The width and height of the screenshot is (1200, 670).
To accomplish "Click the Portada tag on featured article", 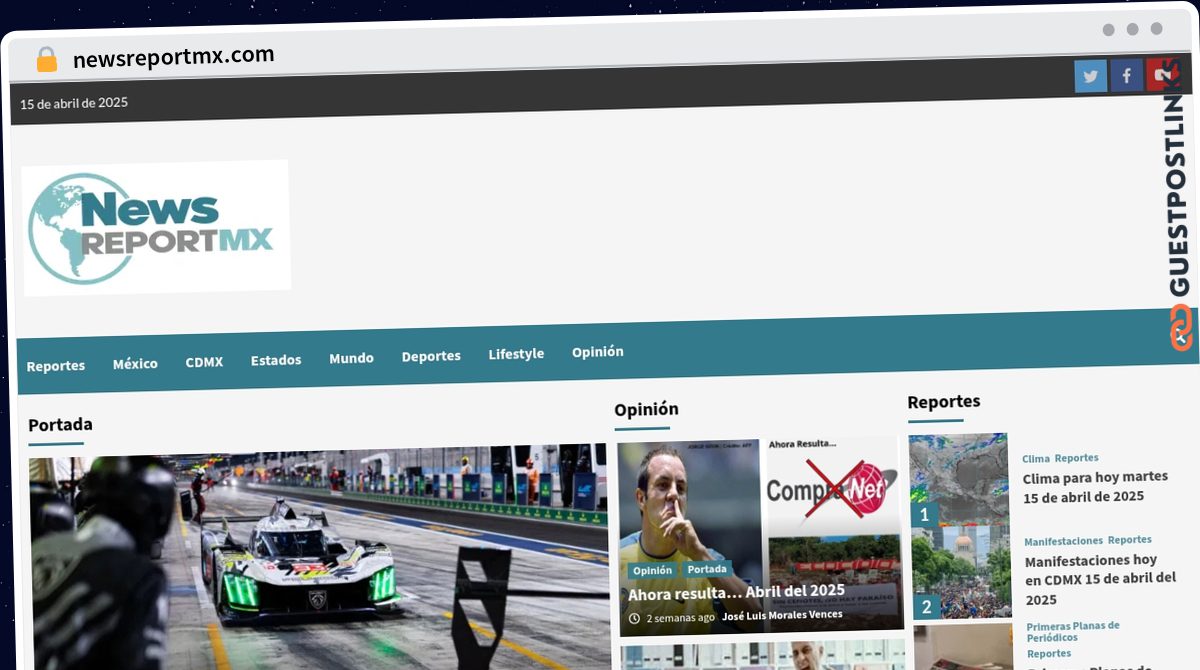I will pos(707,569).
